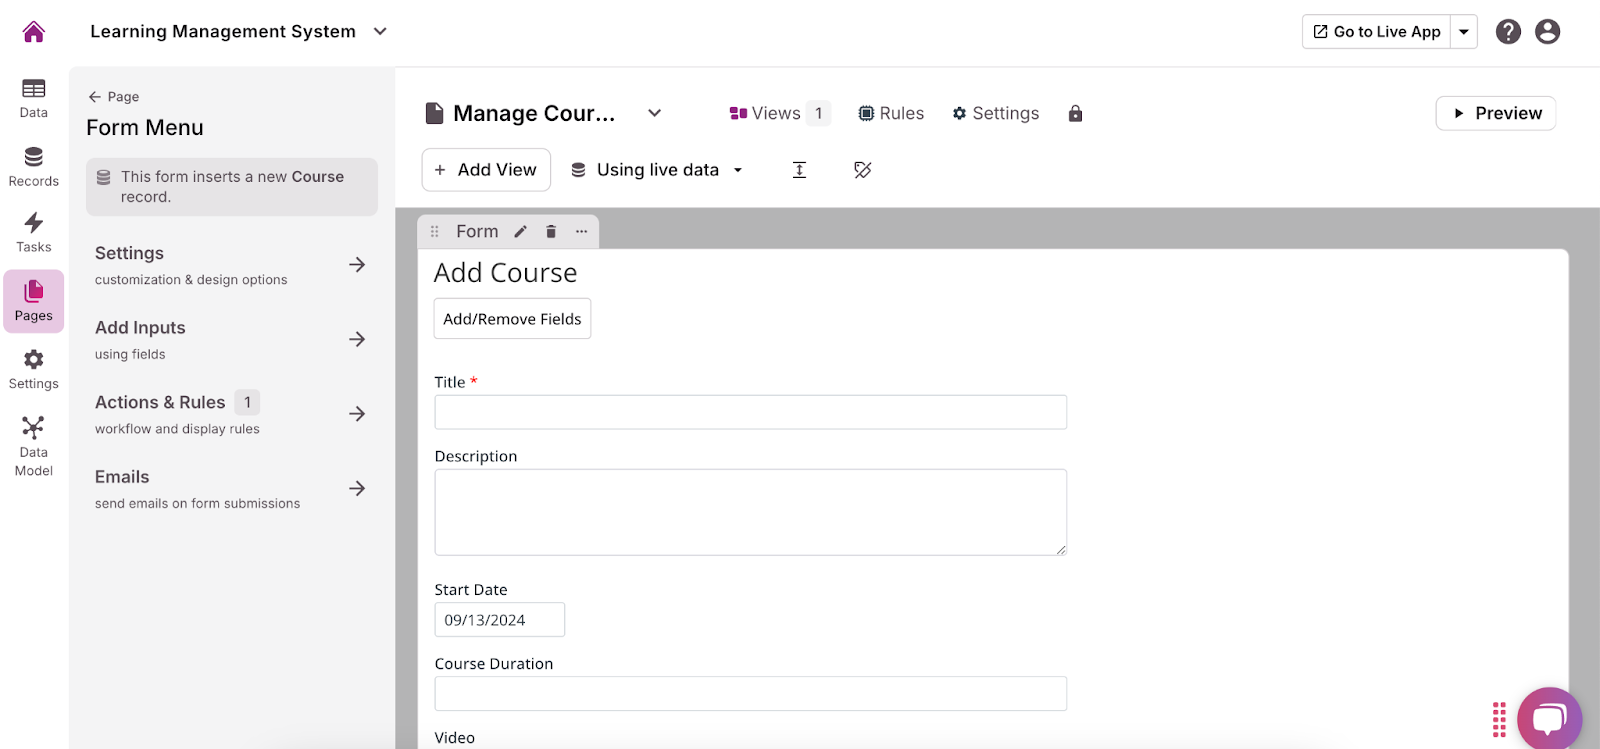The width and height of the screenshot is (1600, 749).
Task: Click the Add/Remove Fields button
Action: (512, 319)
